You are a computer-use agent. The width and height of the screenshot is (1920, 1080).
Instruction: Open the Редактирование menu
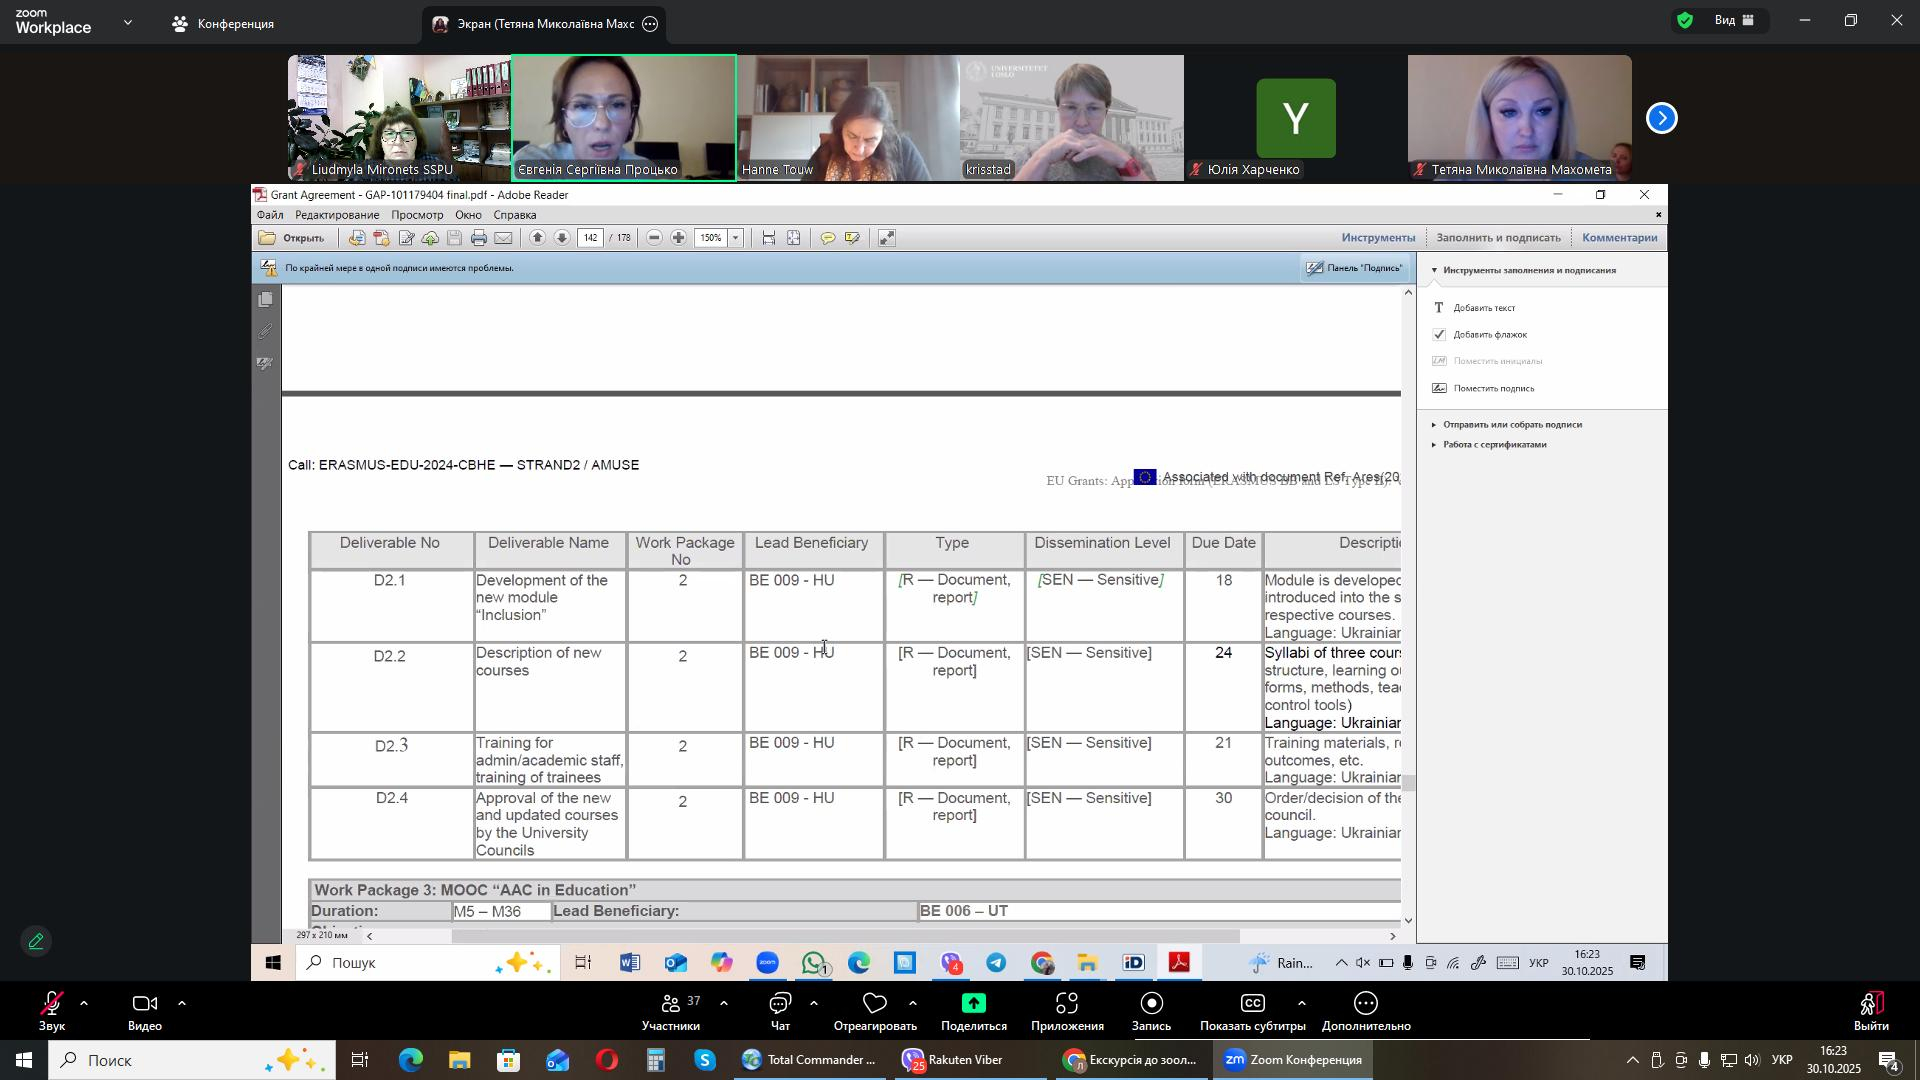tap(337, 215)
